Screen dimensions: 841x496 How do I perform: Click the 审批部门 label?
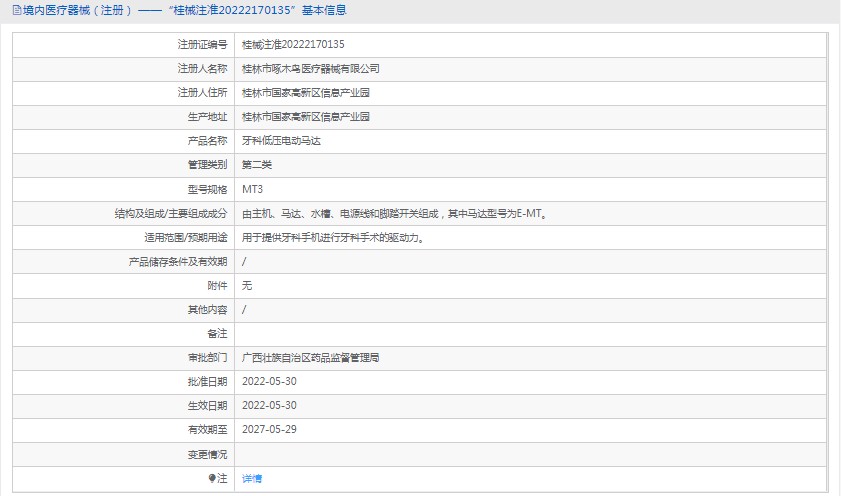point(208,358)
